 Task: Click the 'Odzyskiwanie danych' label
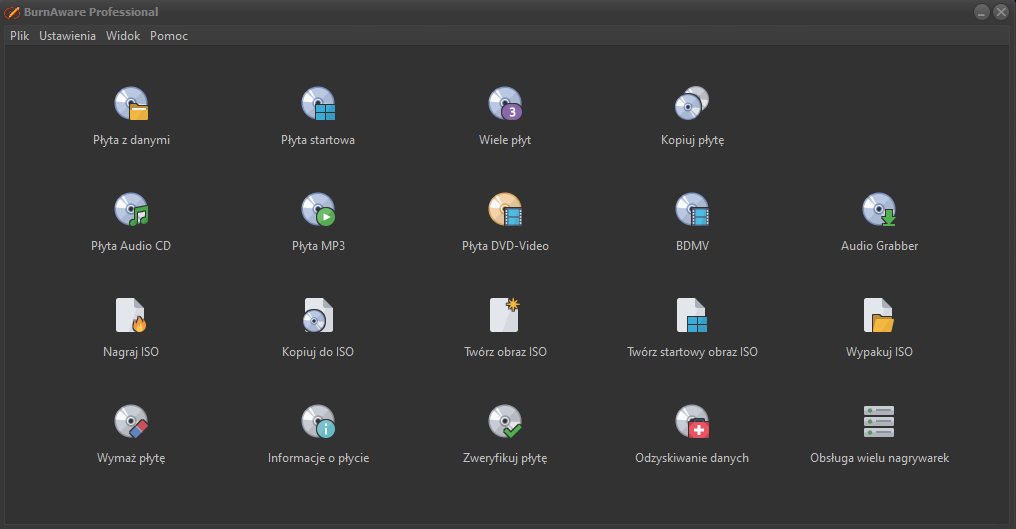click(692, 458)
